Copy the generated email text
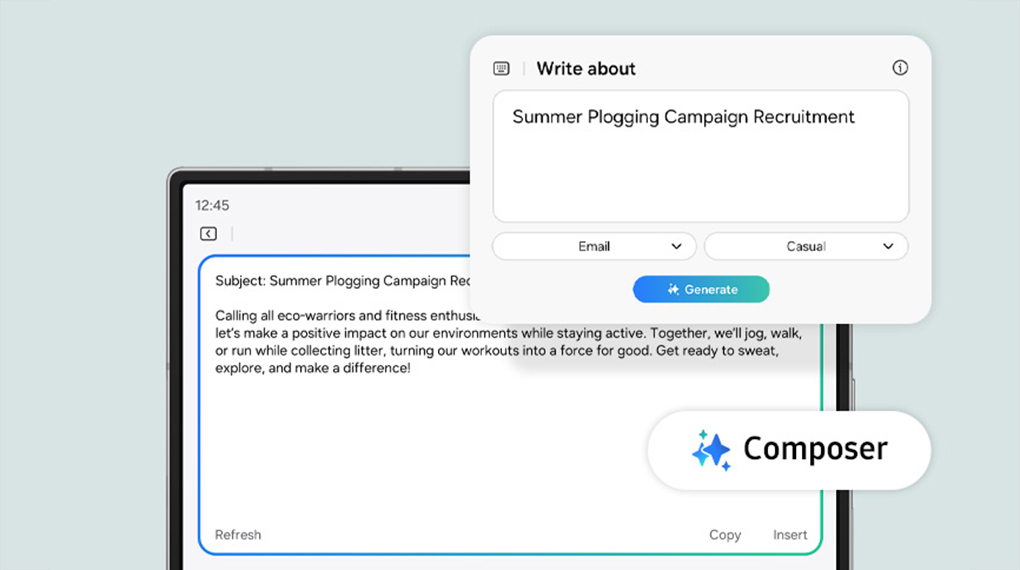Image resolution: width=1020 pixels, height=570 pixels. [725, 535]
